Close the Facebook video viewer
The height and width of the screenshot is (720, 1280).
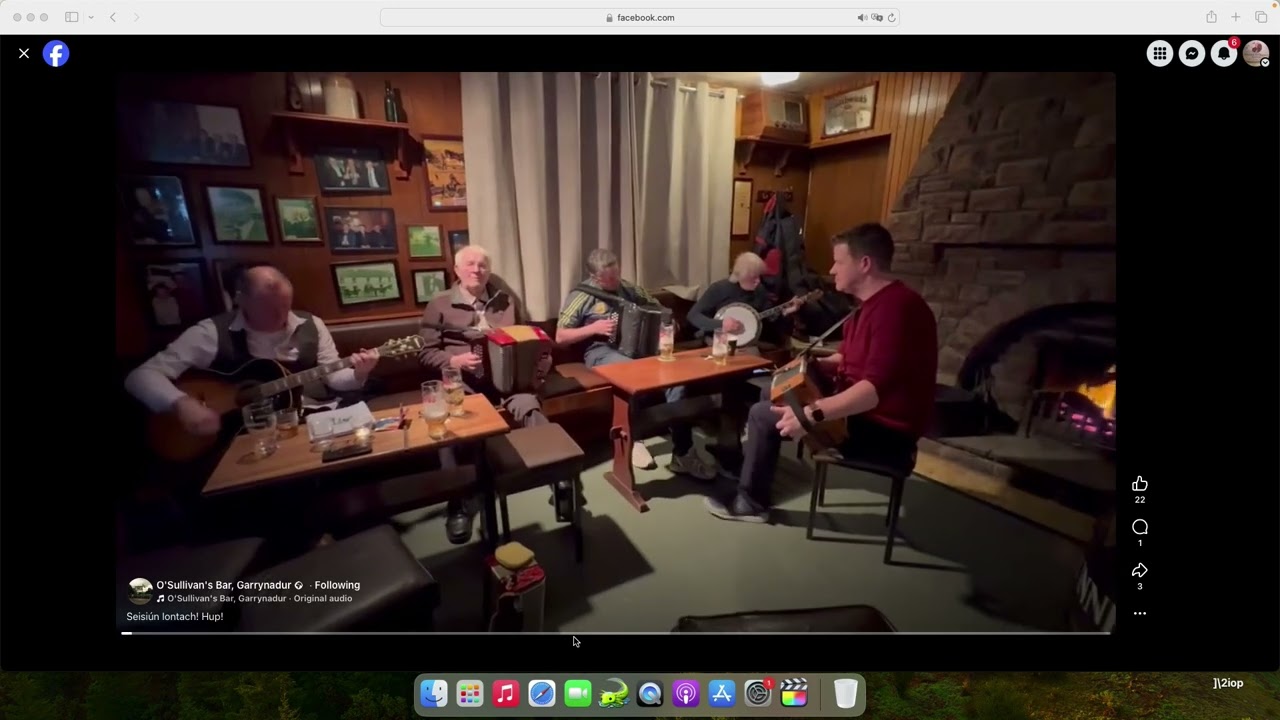point(24,54)
